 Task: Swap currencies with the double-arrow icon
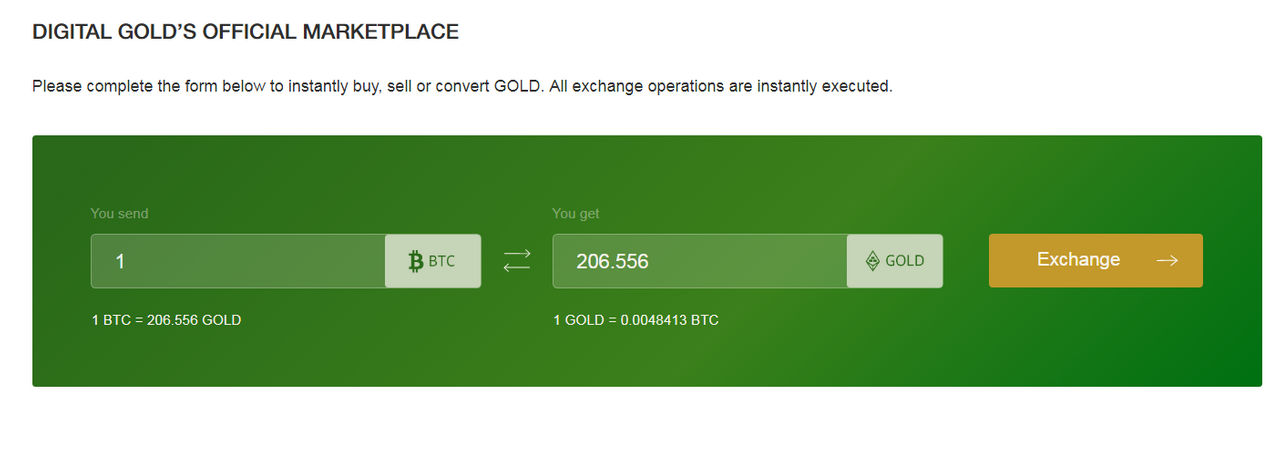(x=516, y=261)
